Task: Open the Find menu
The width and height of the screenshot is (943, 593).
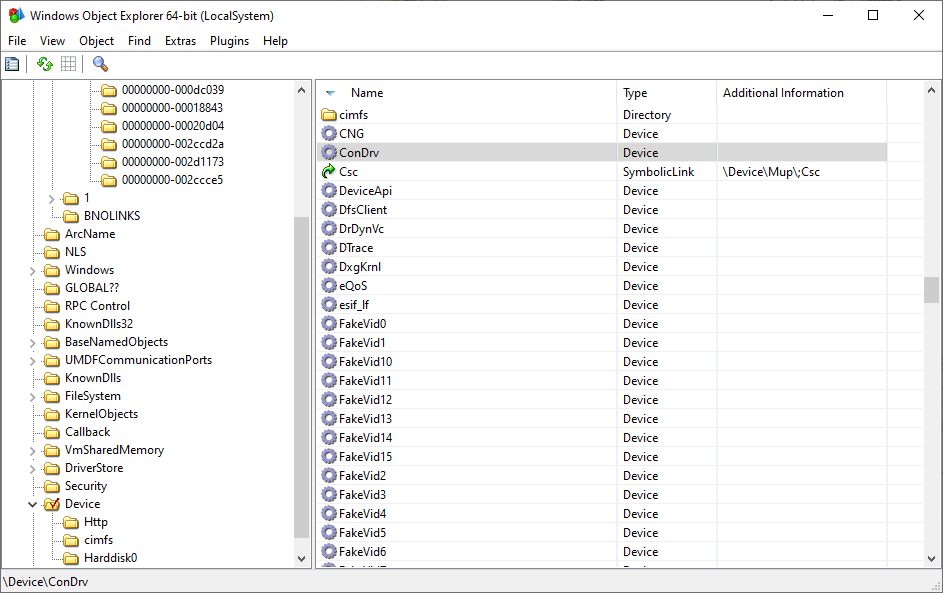Action: point(139,41)
